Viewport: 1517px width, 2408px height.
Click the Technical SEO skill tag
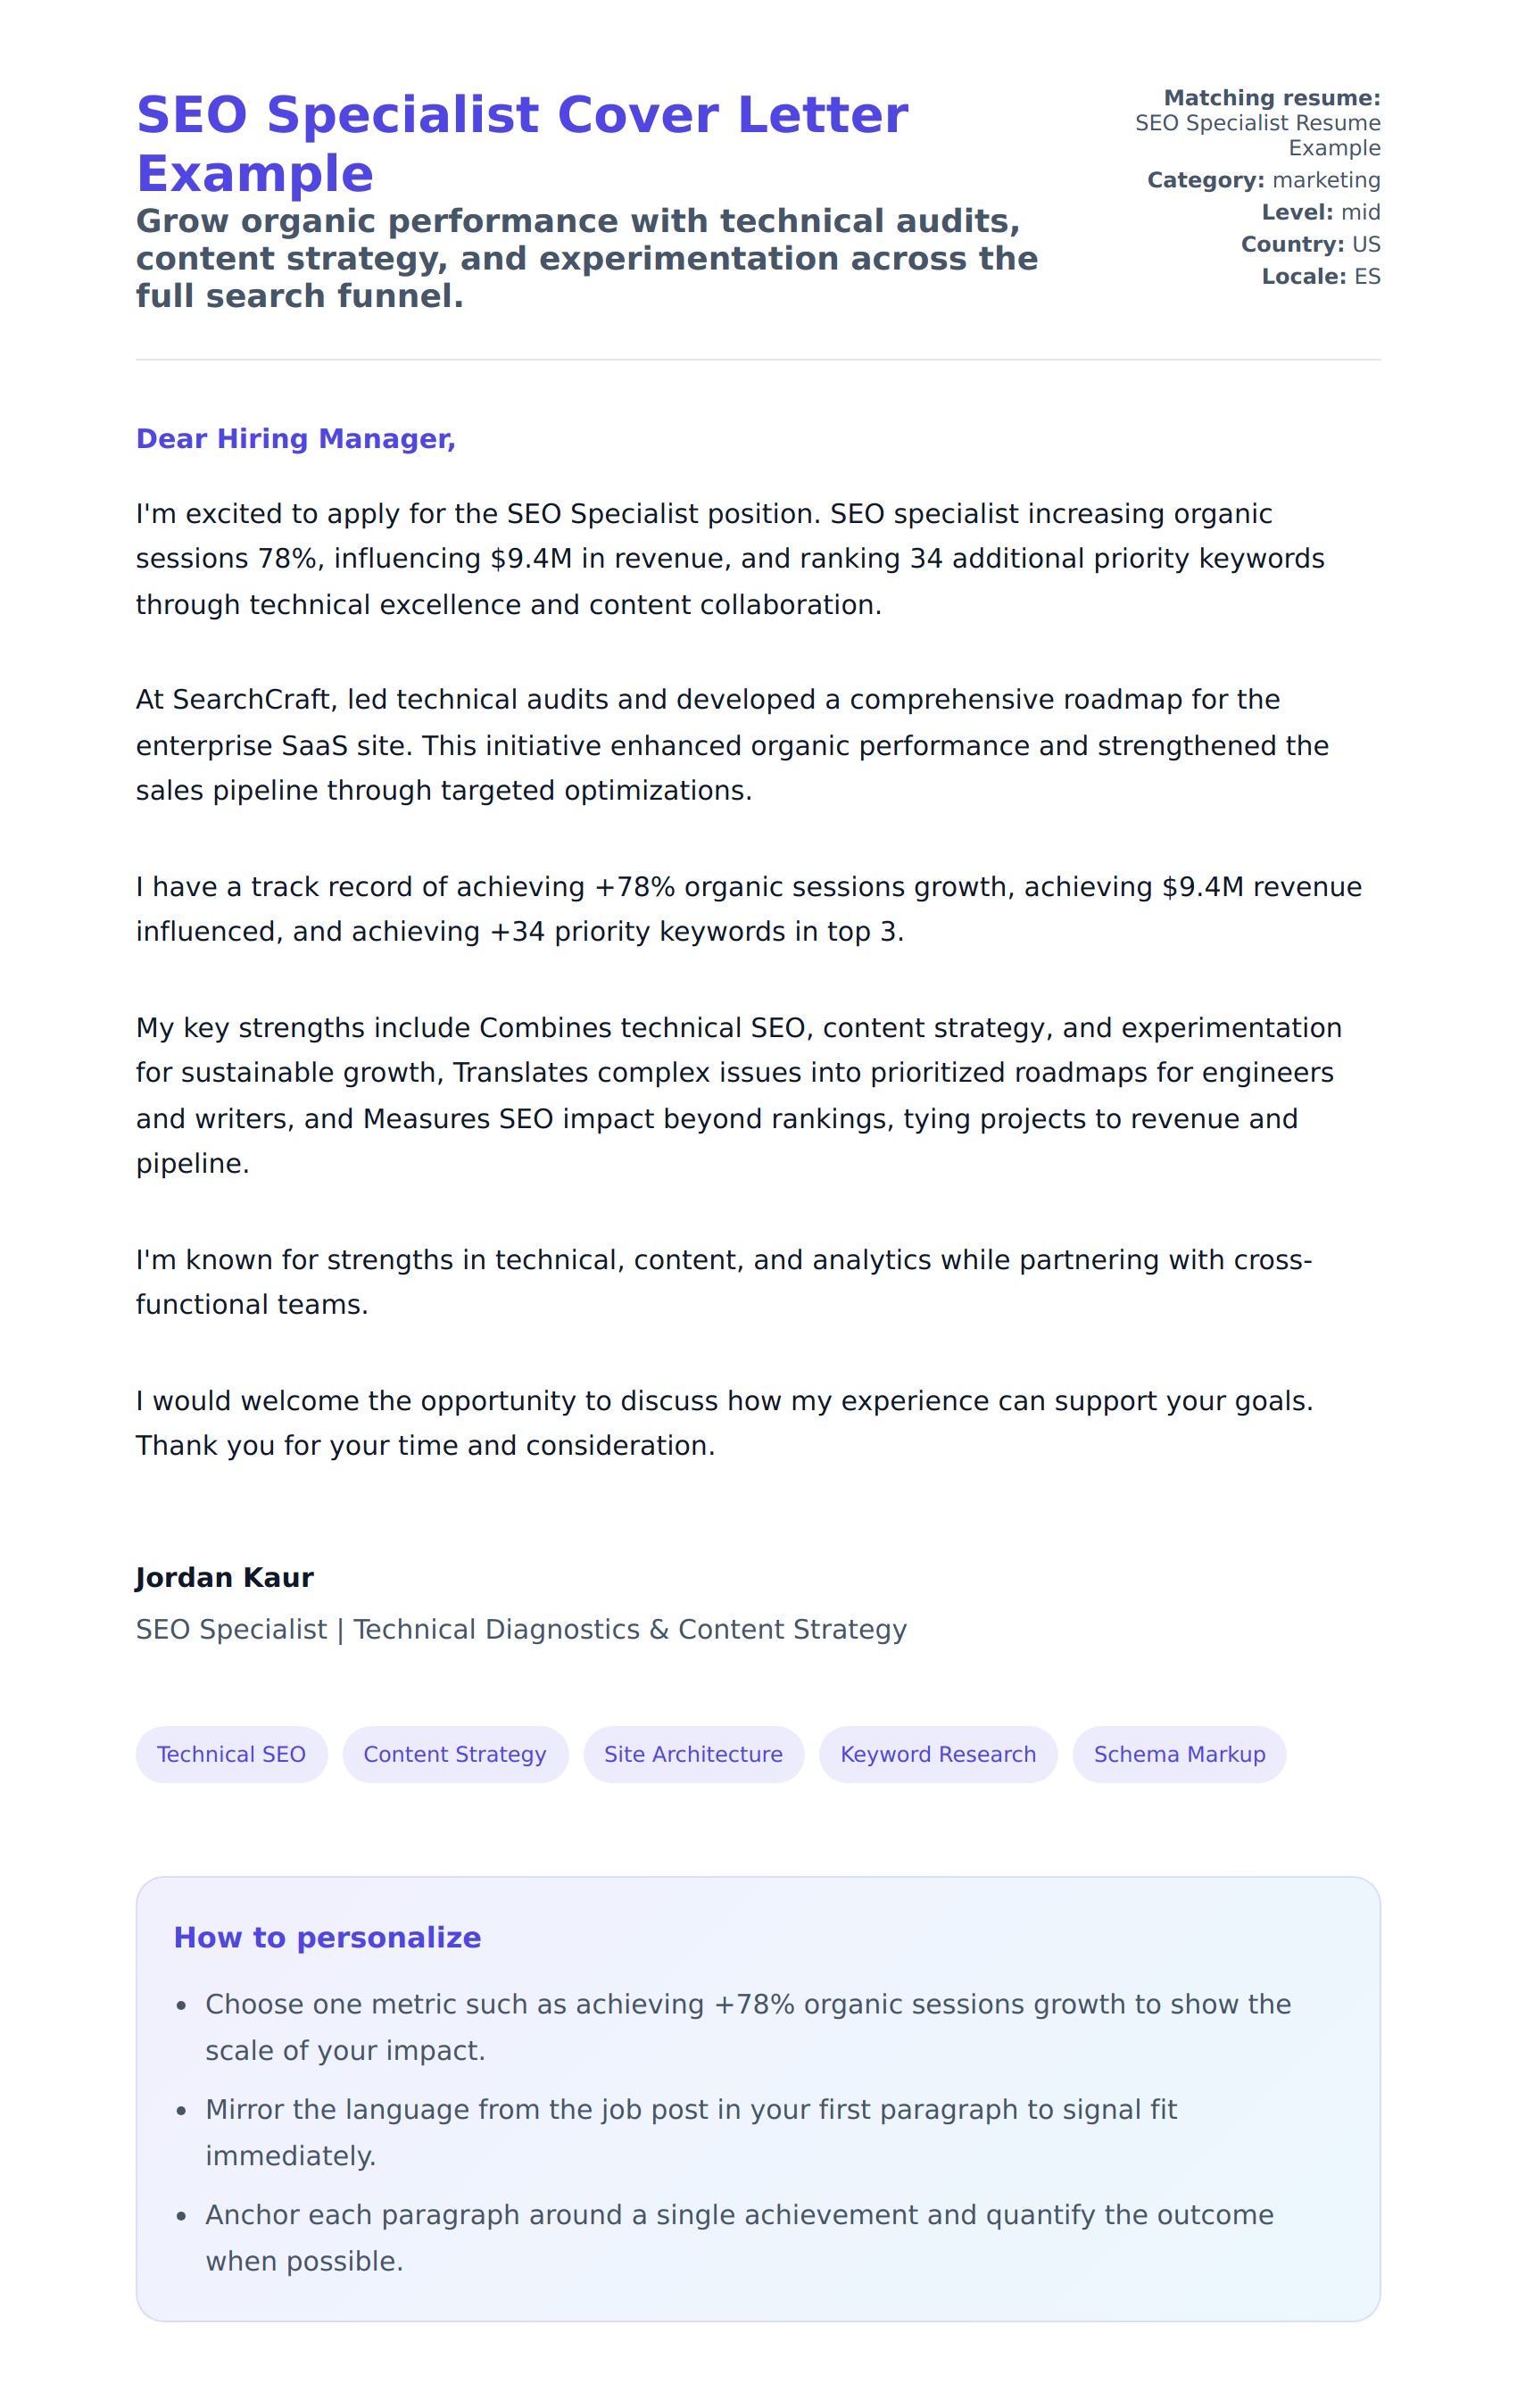(231, 1754)
